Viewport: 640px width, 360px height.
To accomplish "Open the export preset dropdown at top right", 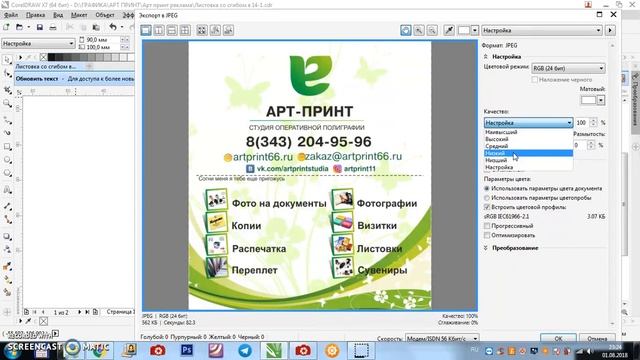I will [542, 30].
